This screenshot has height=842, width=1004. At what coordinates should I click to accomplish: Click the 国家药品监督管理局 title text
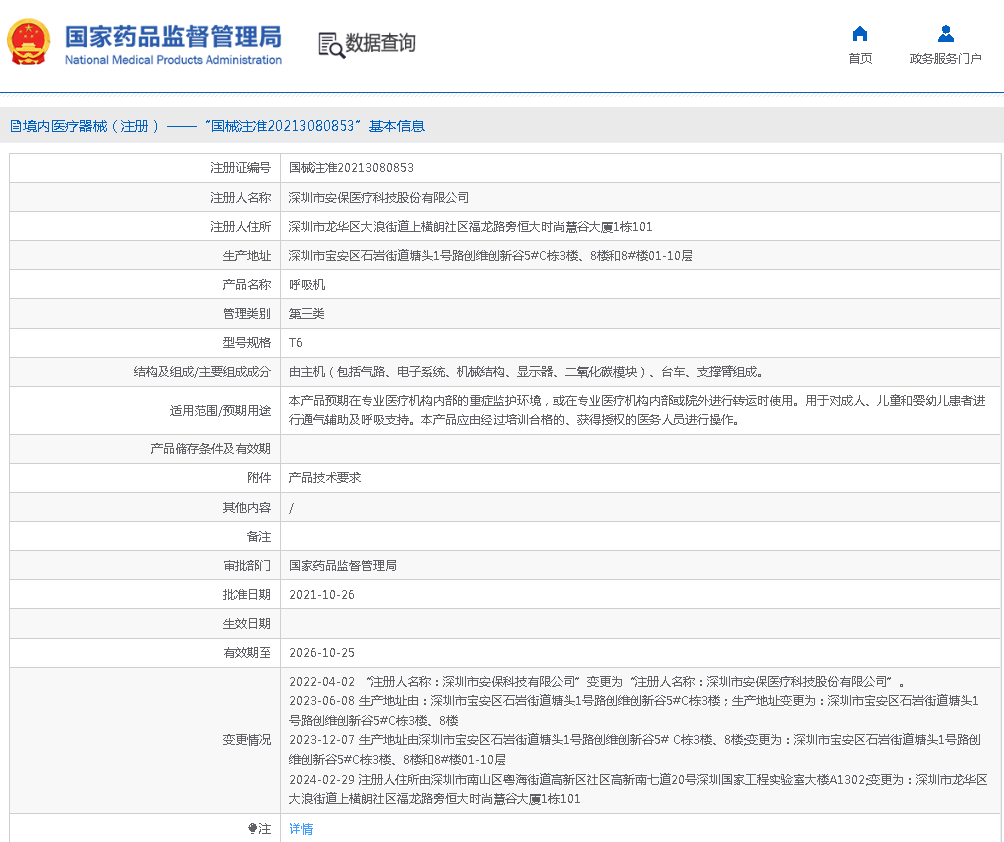[x=173, y=36]
